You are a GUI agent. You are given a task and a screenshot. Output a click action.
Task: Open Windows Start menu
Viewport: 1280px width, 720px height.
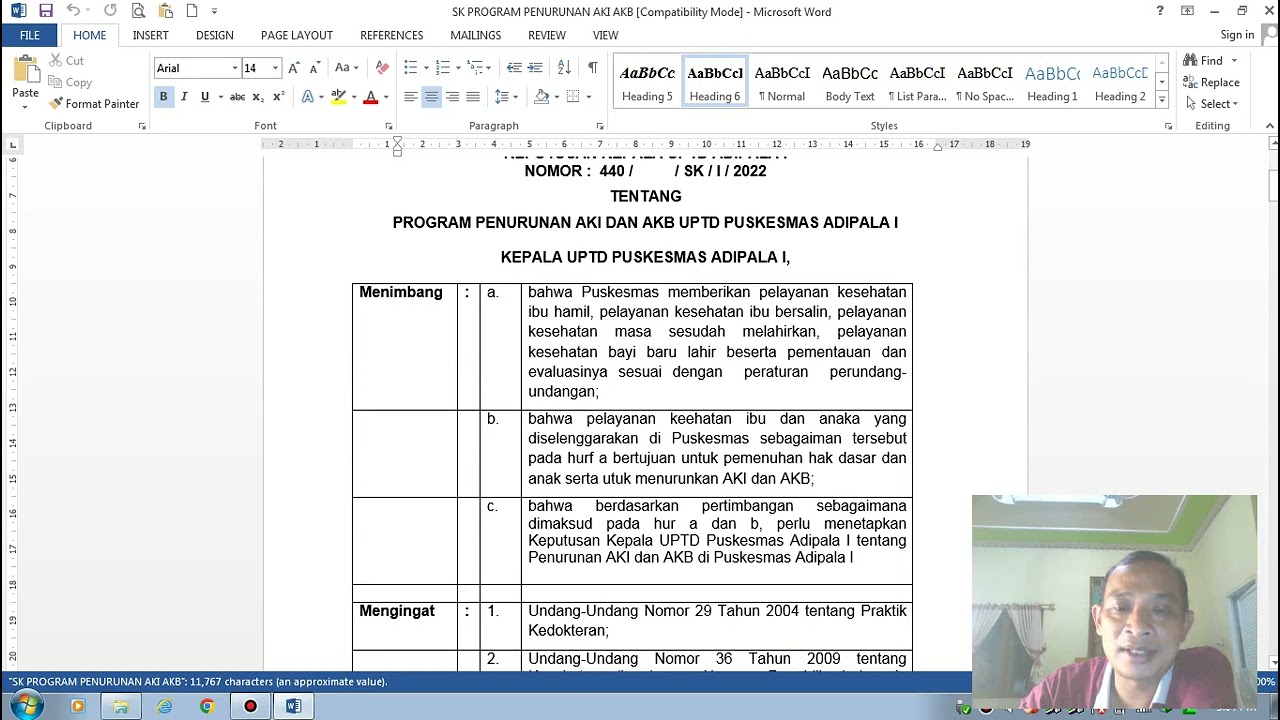tap(27, 706)
